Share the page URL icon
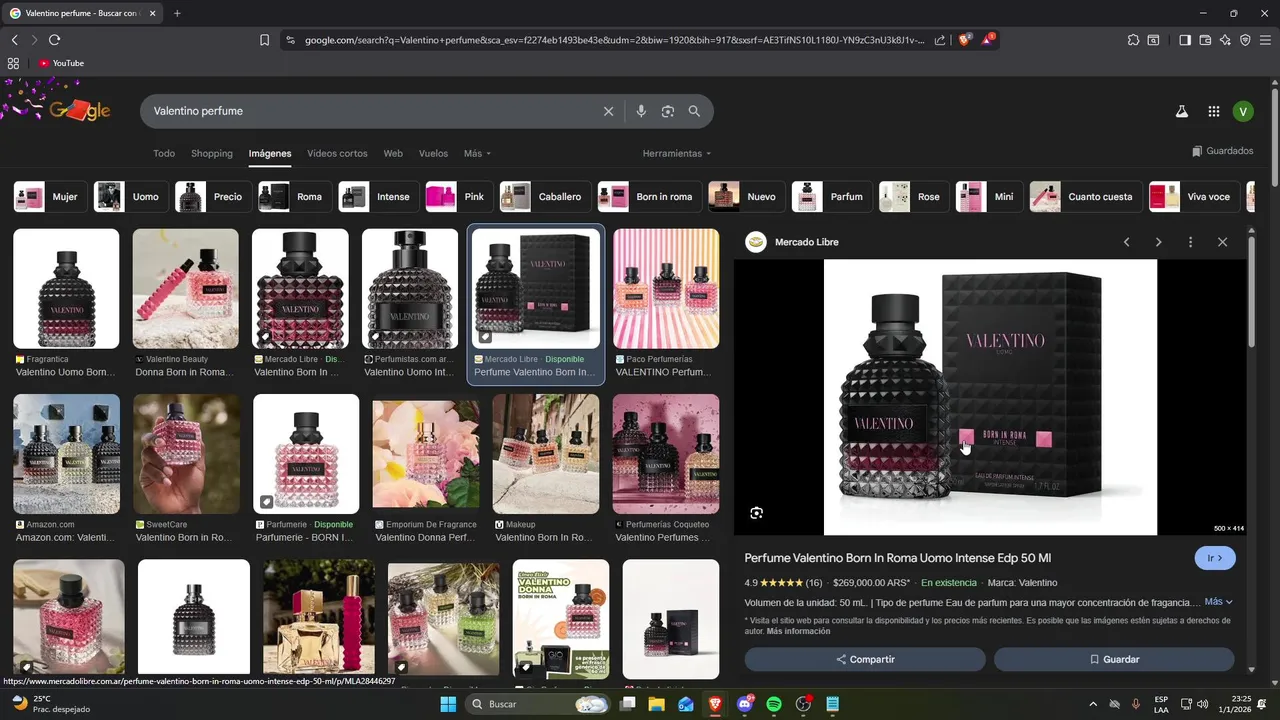Viewport: 1280px width, 720px height. pyautogui.click(x=940, y=40)
